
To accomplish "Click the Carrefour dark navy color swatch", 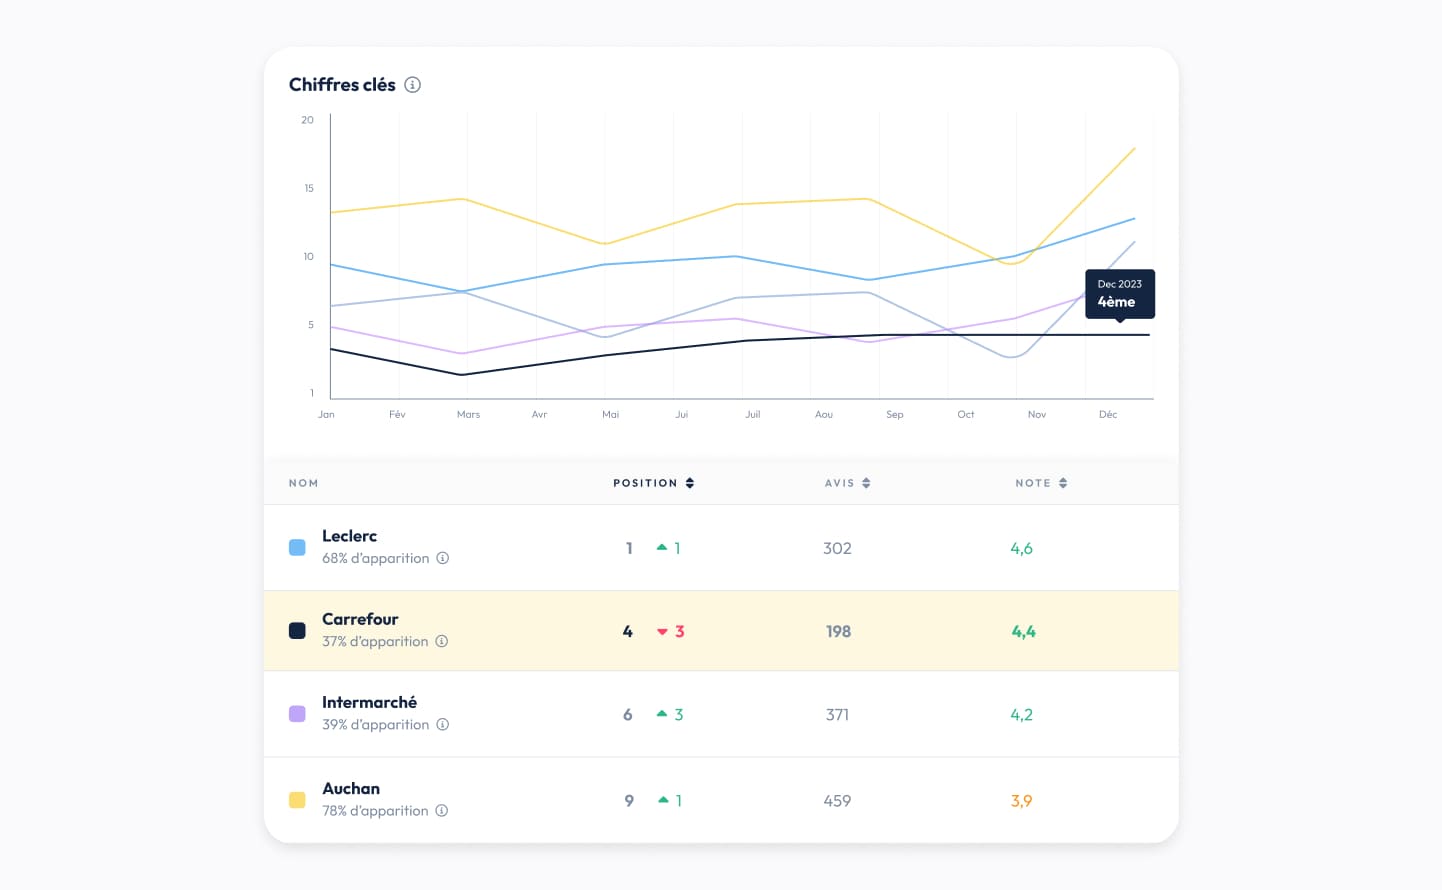I will pyautogui.click(x=297, y=630).
